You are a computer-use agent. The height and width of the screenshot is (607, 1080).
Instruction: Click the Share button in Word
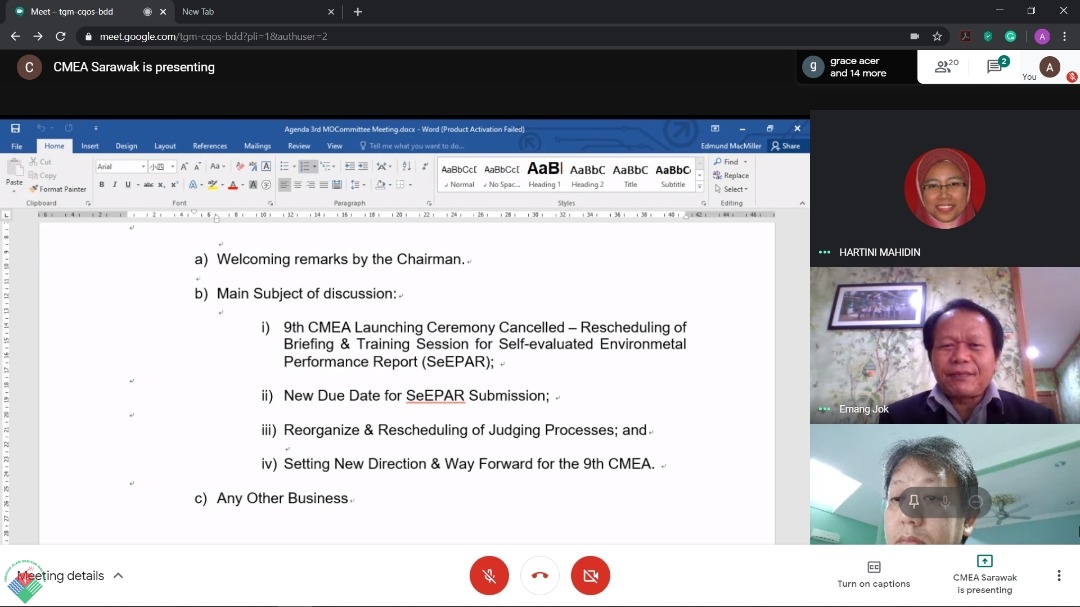(786, 146)
